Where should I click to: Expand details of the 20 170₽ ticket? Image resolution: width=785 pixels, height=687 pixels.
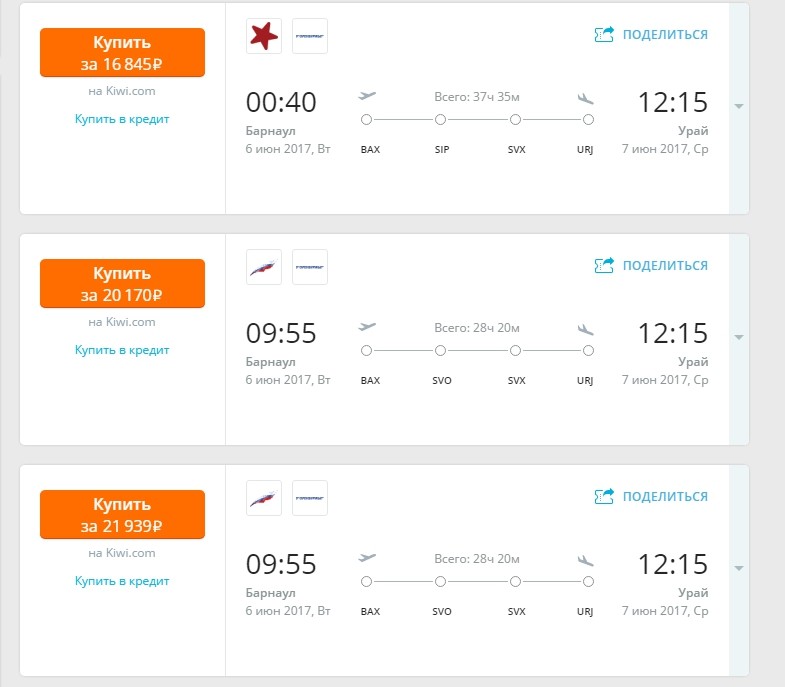pos(738,338)
